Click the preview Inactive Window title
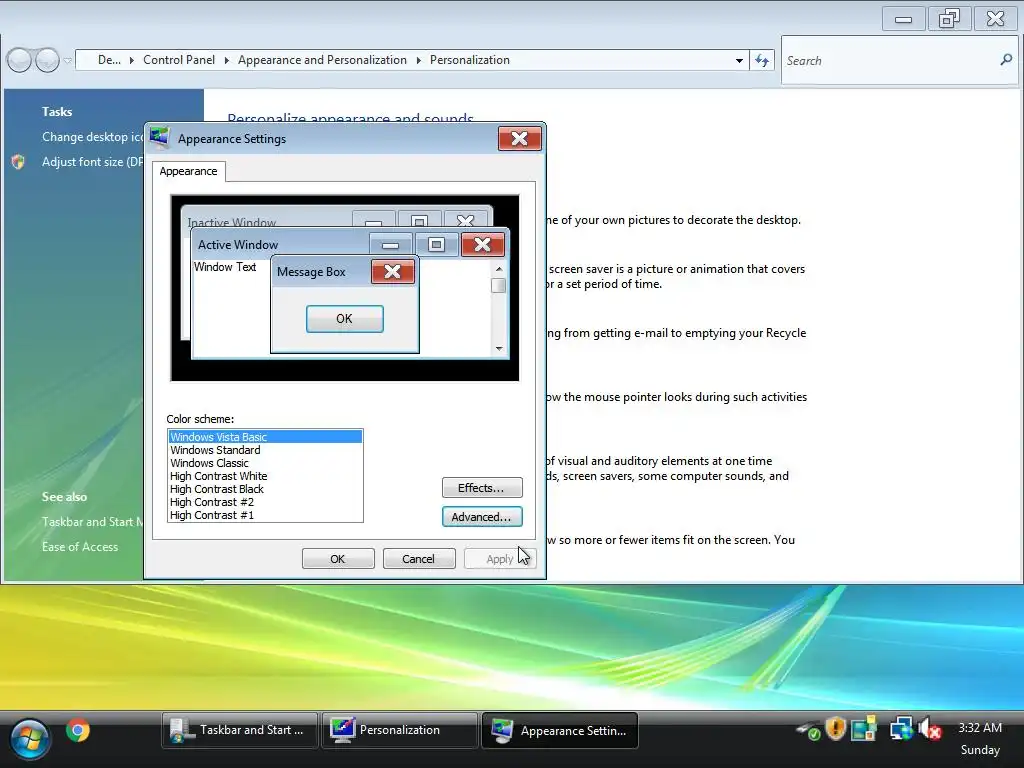This screenshot has width=1024, height=768. [x=232, y=222]
